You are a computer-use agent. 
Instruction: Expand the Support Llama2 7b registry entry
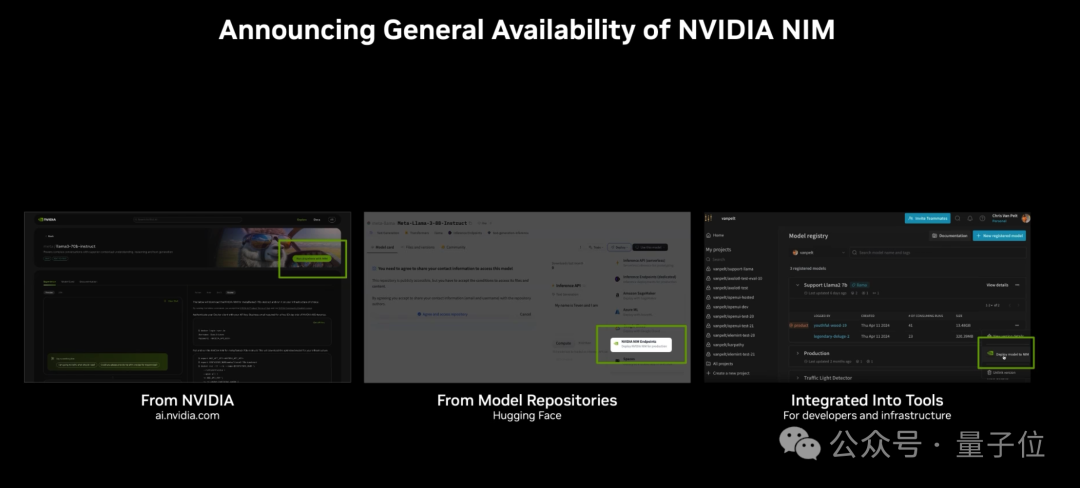tap(799, 285)
